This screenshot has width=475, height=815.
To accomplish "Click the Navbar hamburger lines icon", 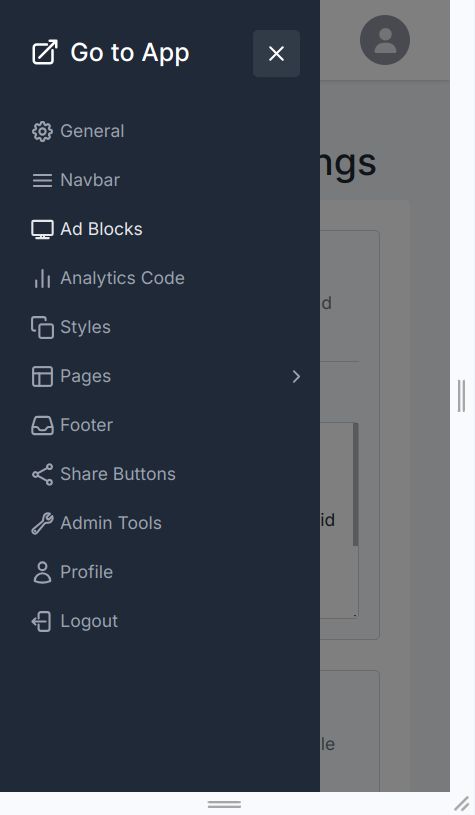I will [x=42, y=180].
